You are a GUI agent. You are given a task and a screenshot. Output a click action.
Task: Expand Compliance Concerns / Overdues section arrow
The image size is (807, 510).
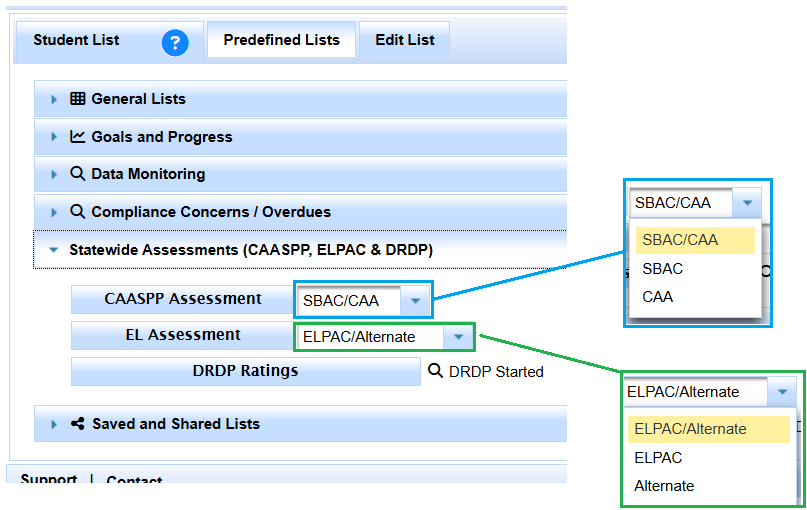point(54,212)
